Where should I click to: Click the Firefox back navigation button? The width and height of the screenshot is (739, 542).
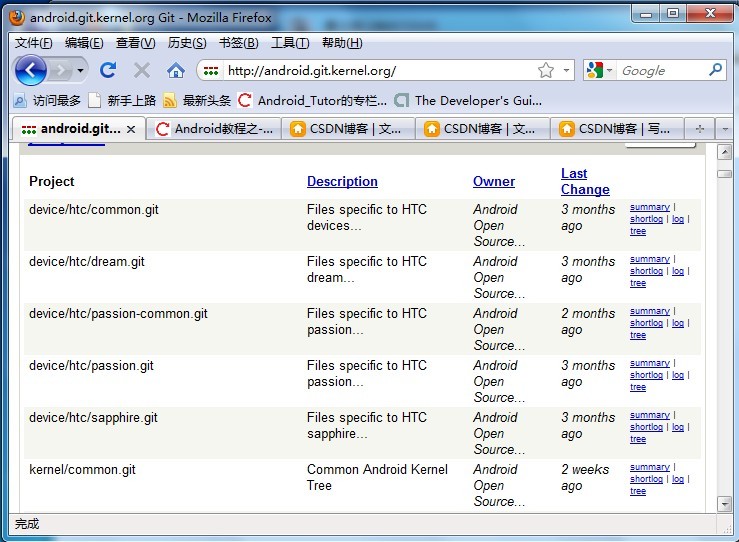click(x=31, y=71)
